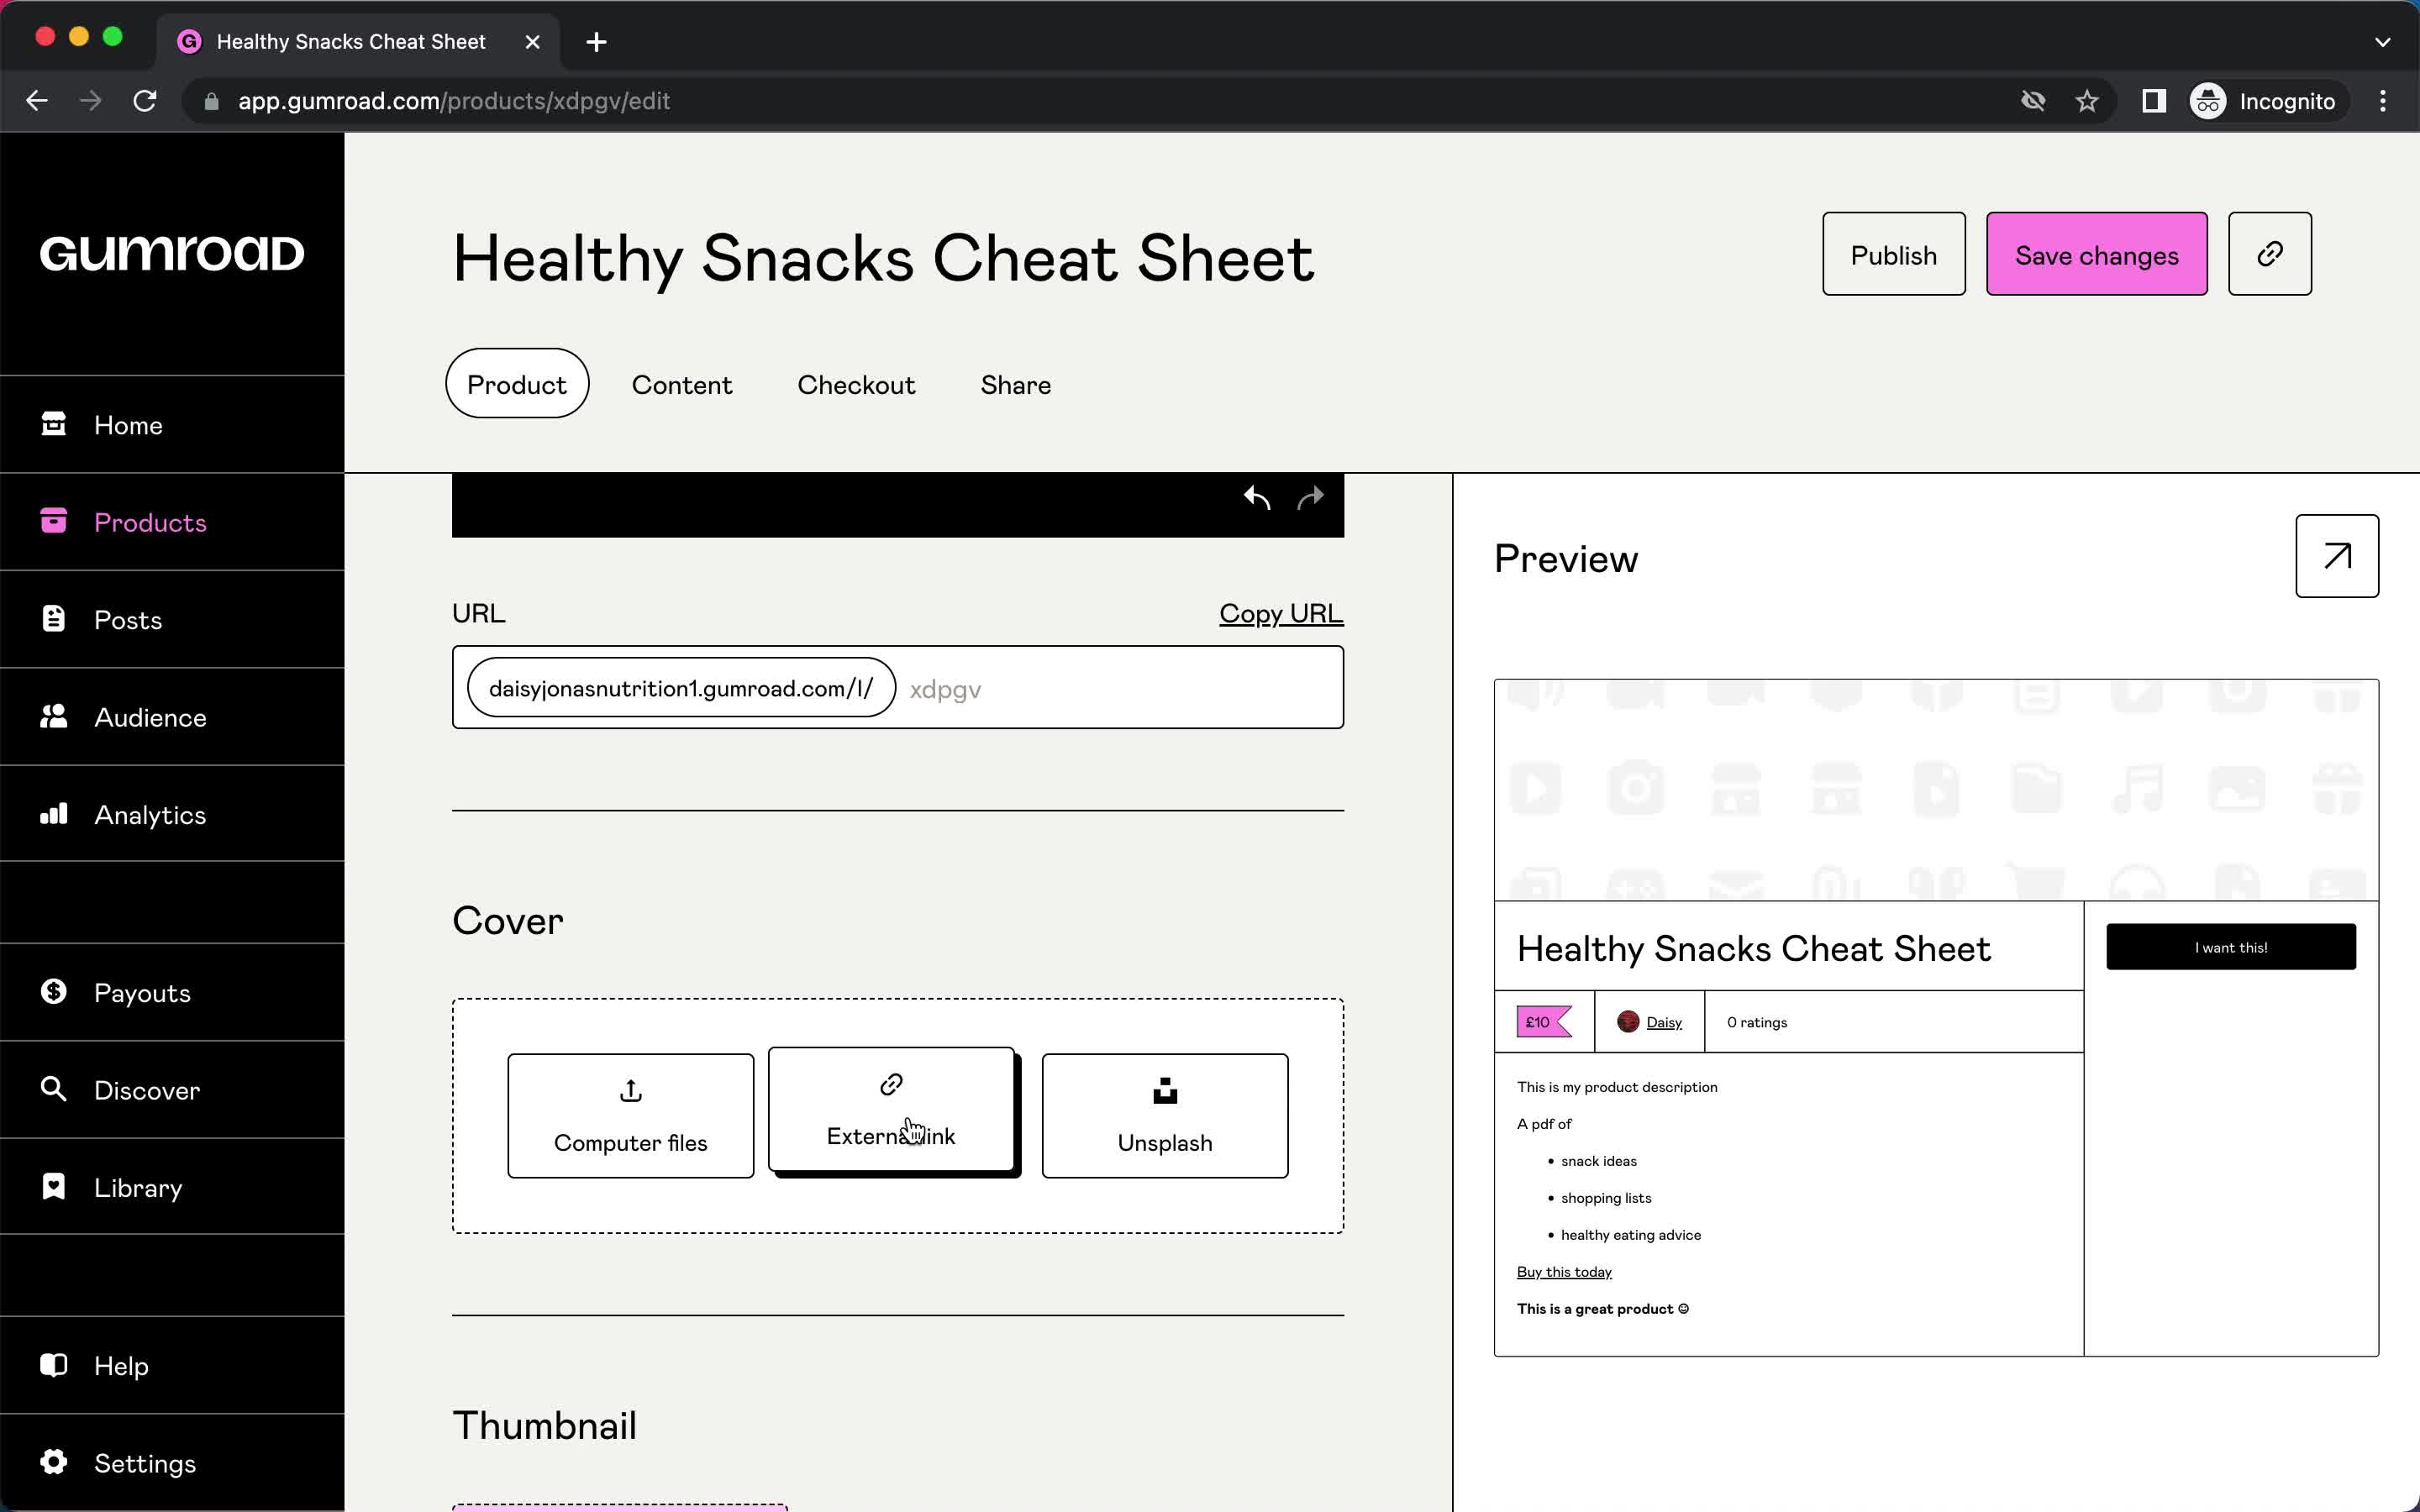
Task: Click browser back arrow
Action: click(x=37, y=101)
